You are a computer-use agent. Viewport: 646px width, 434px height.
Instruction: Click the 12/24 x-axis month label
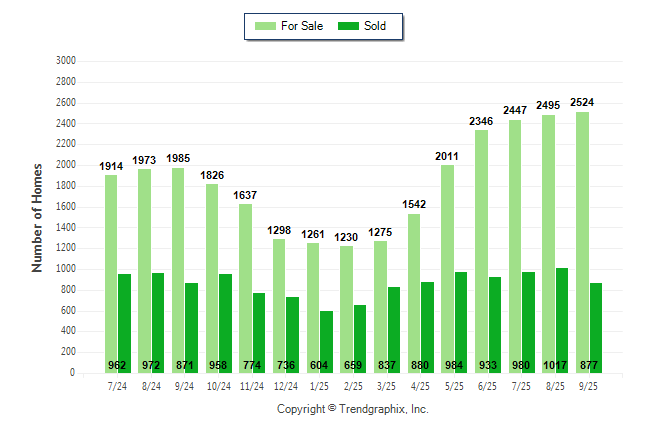click(286, 385)
